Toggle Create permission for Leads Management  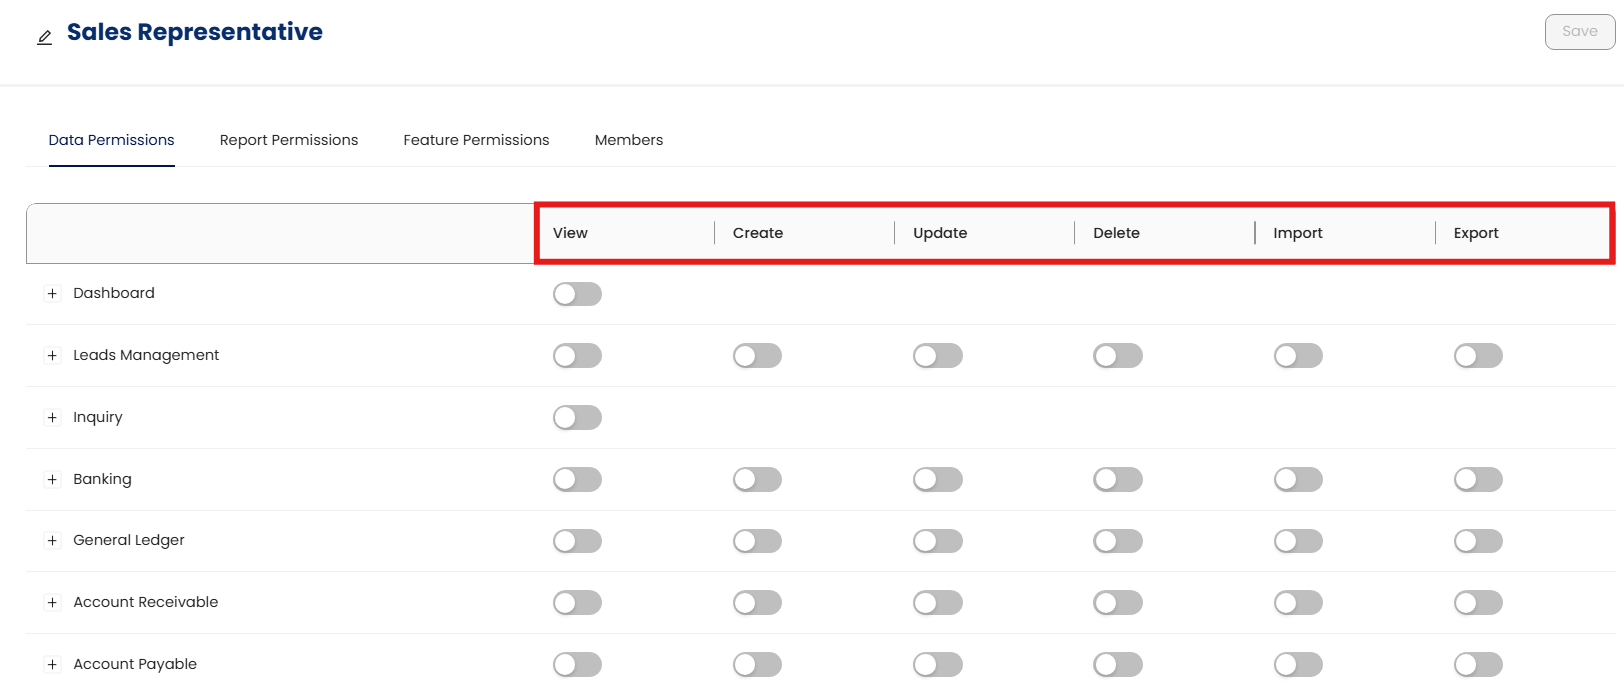click(x=757, y=356)
